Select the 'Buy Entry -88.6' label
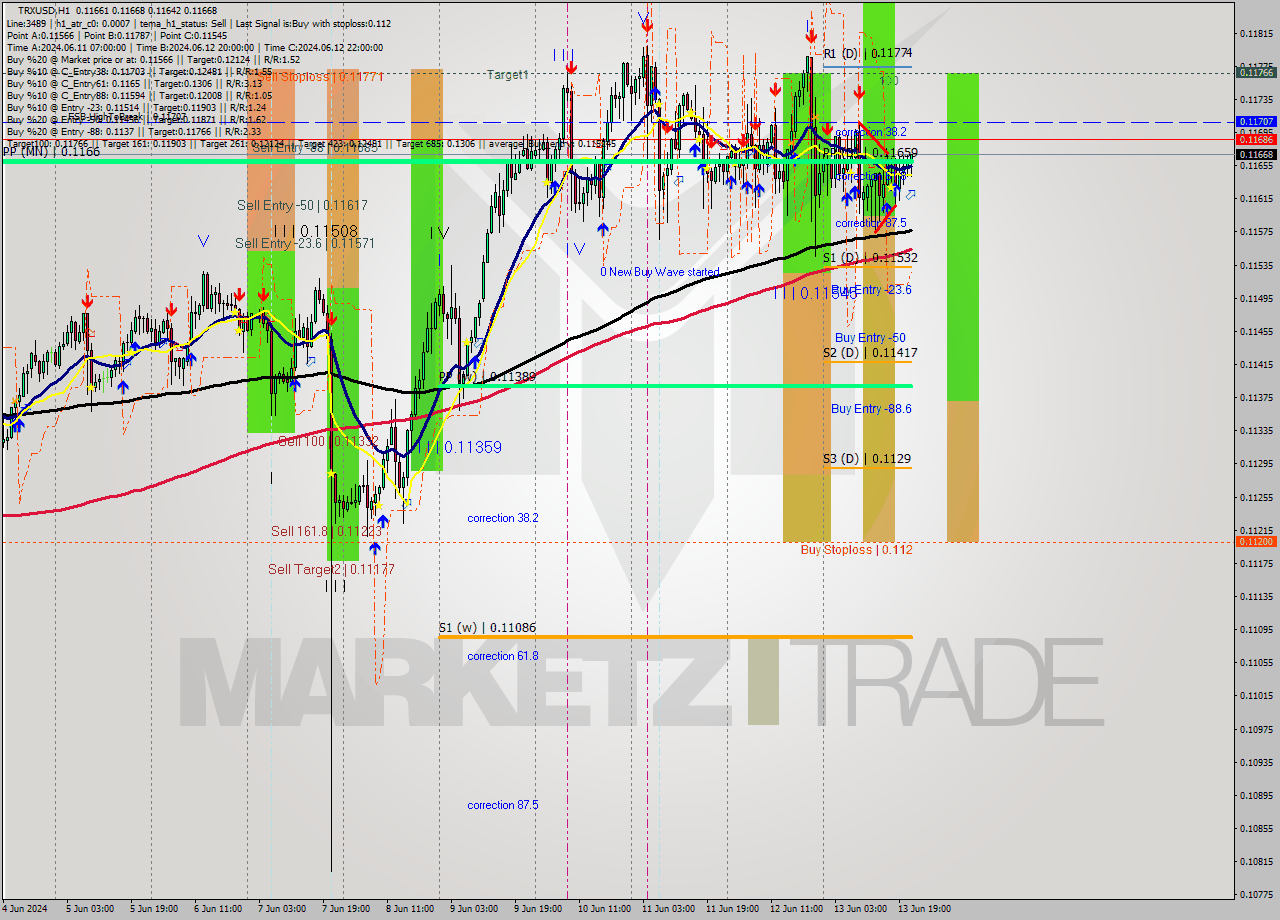This screenshot has height=920, width=1280. point(871,409)
